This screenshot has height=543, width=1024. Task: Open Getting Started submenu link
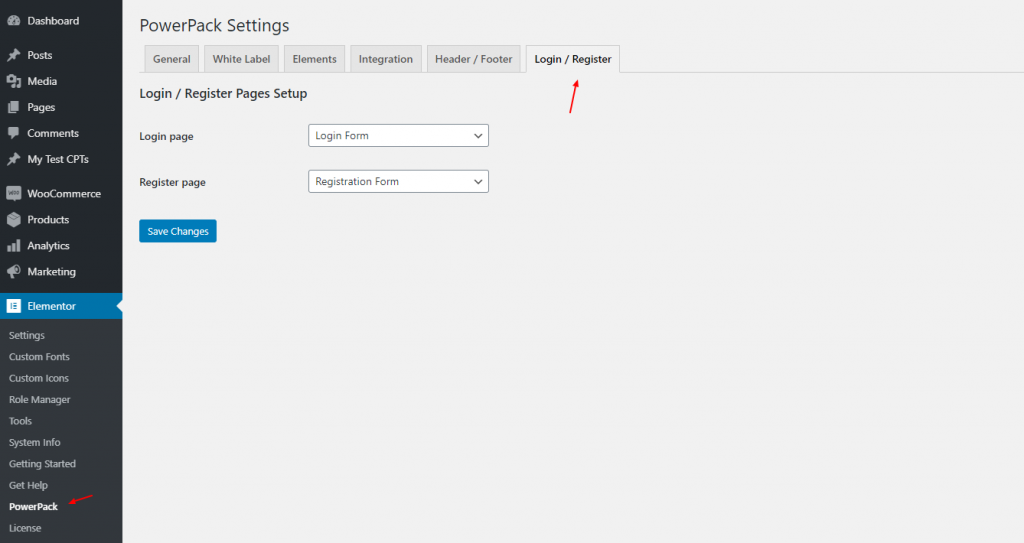point(42,464)
